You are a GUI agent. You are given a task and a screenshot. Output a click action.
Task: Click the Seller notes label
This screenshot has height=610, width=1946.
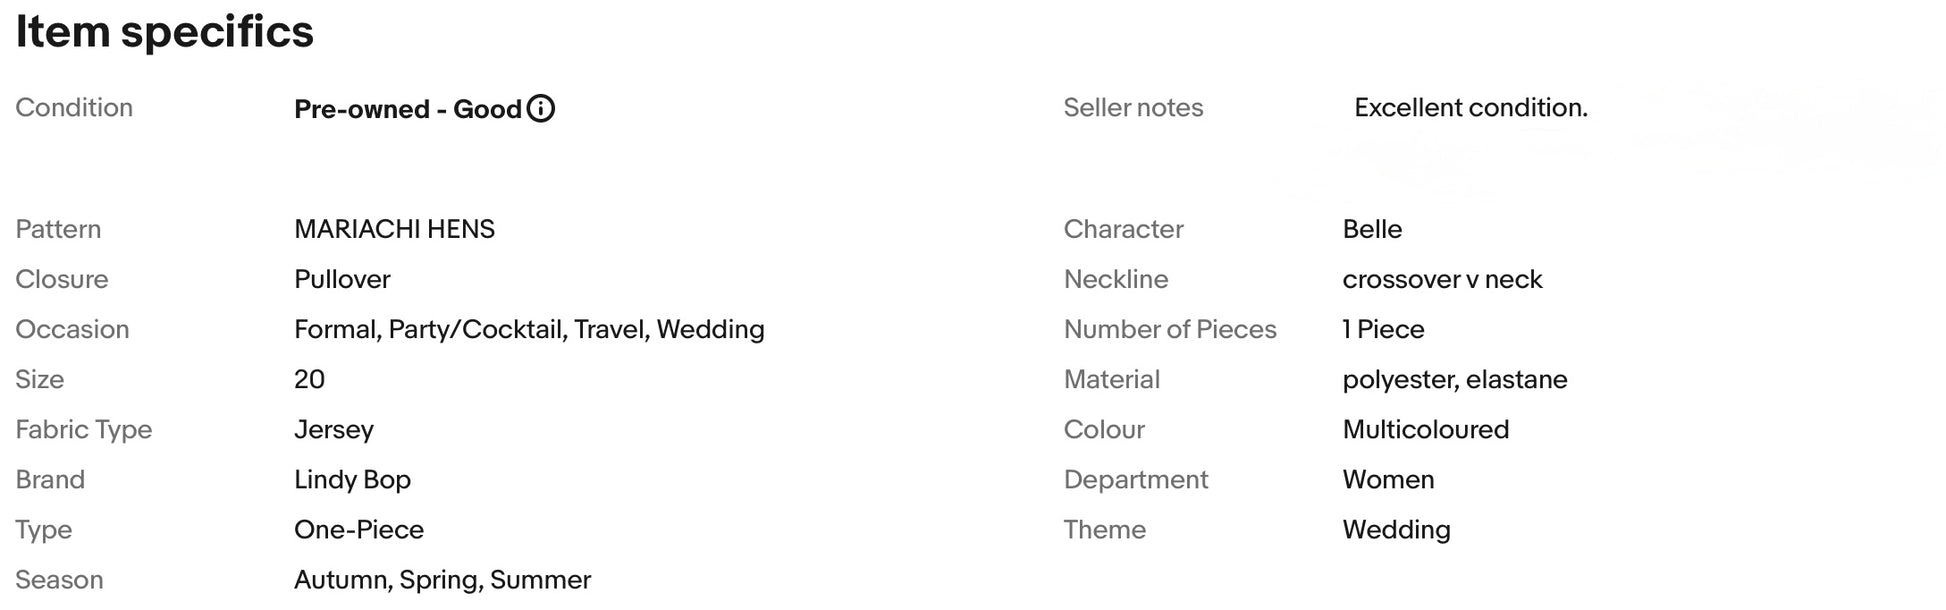[x=1133, y=108]
